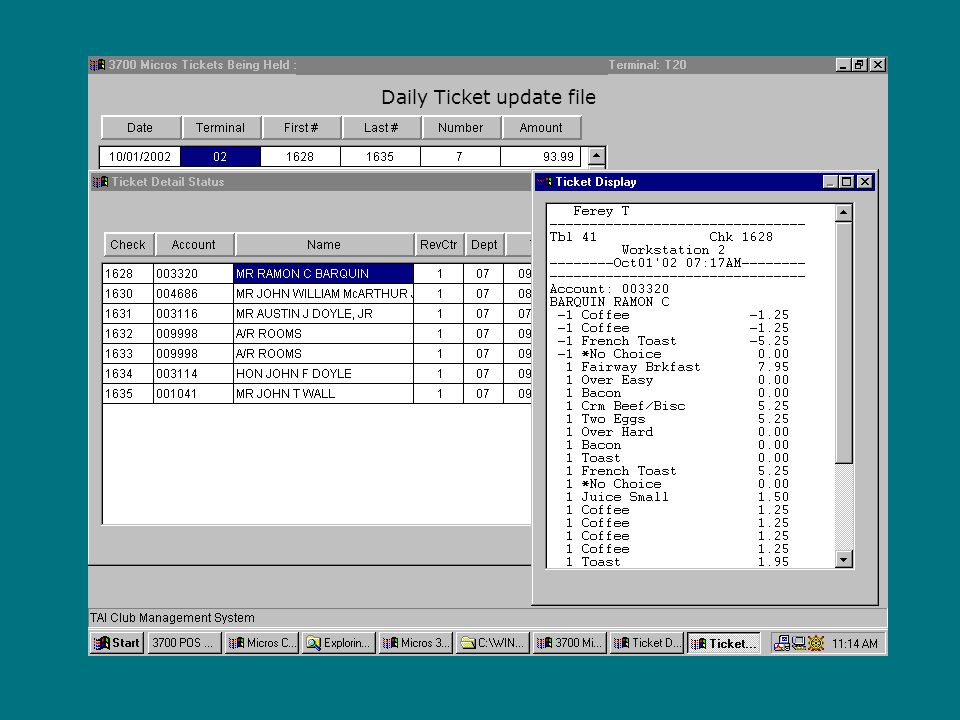Click the Chk 1628 text on the ticket
The image size is (960, 720).
741,237
